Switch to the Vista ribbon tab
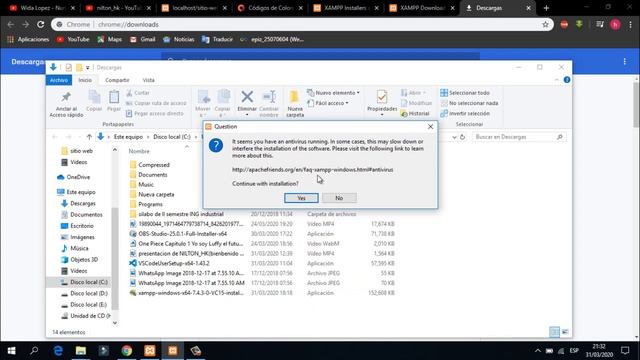Viewport: 640px width, 360px height. coord(149,80)
